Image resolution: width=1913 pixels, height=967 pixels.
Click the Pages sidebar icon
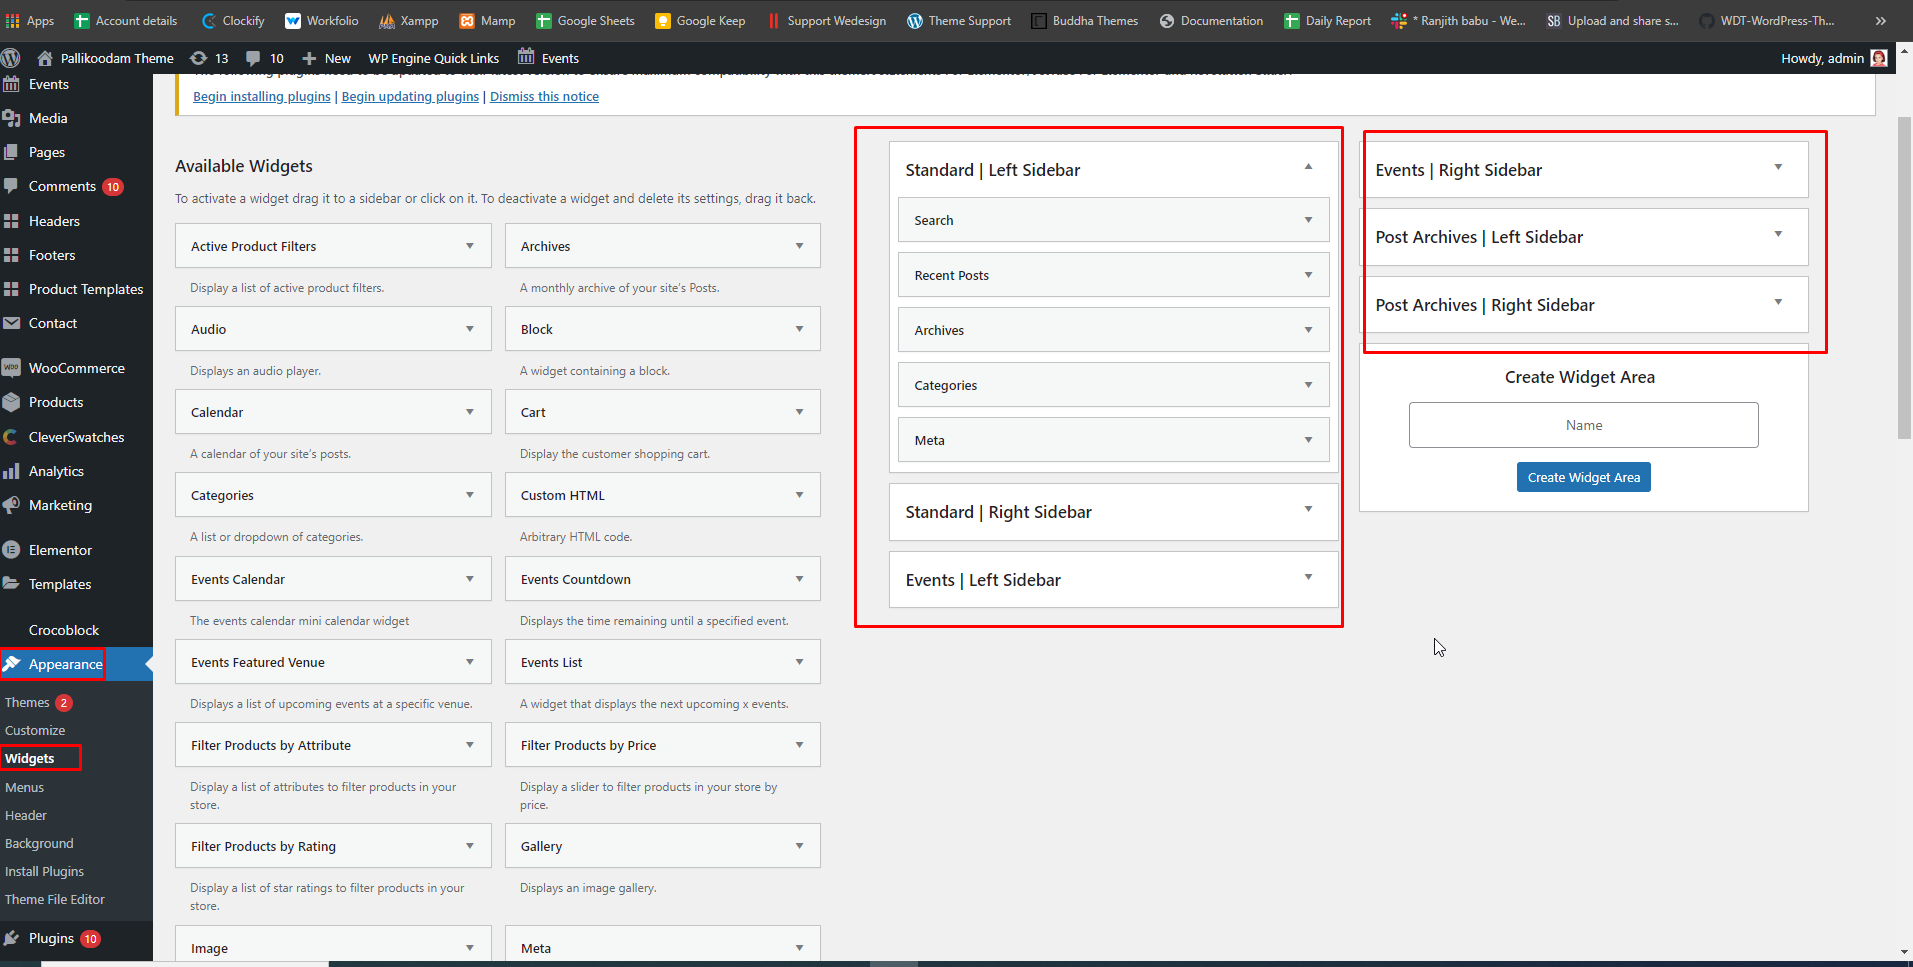12,152
